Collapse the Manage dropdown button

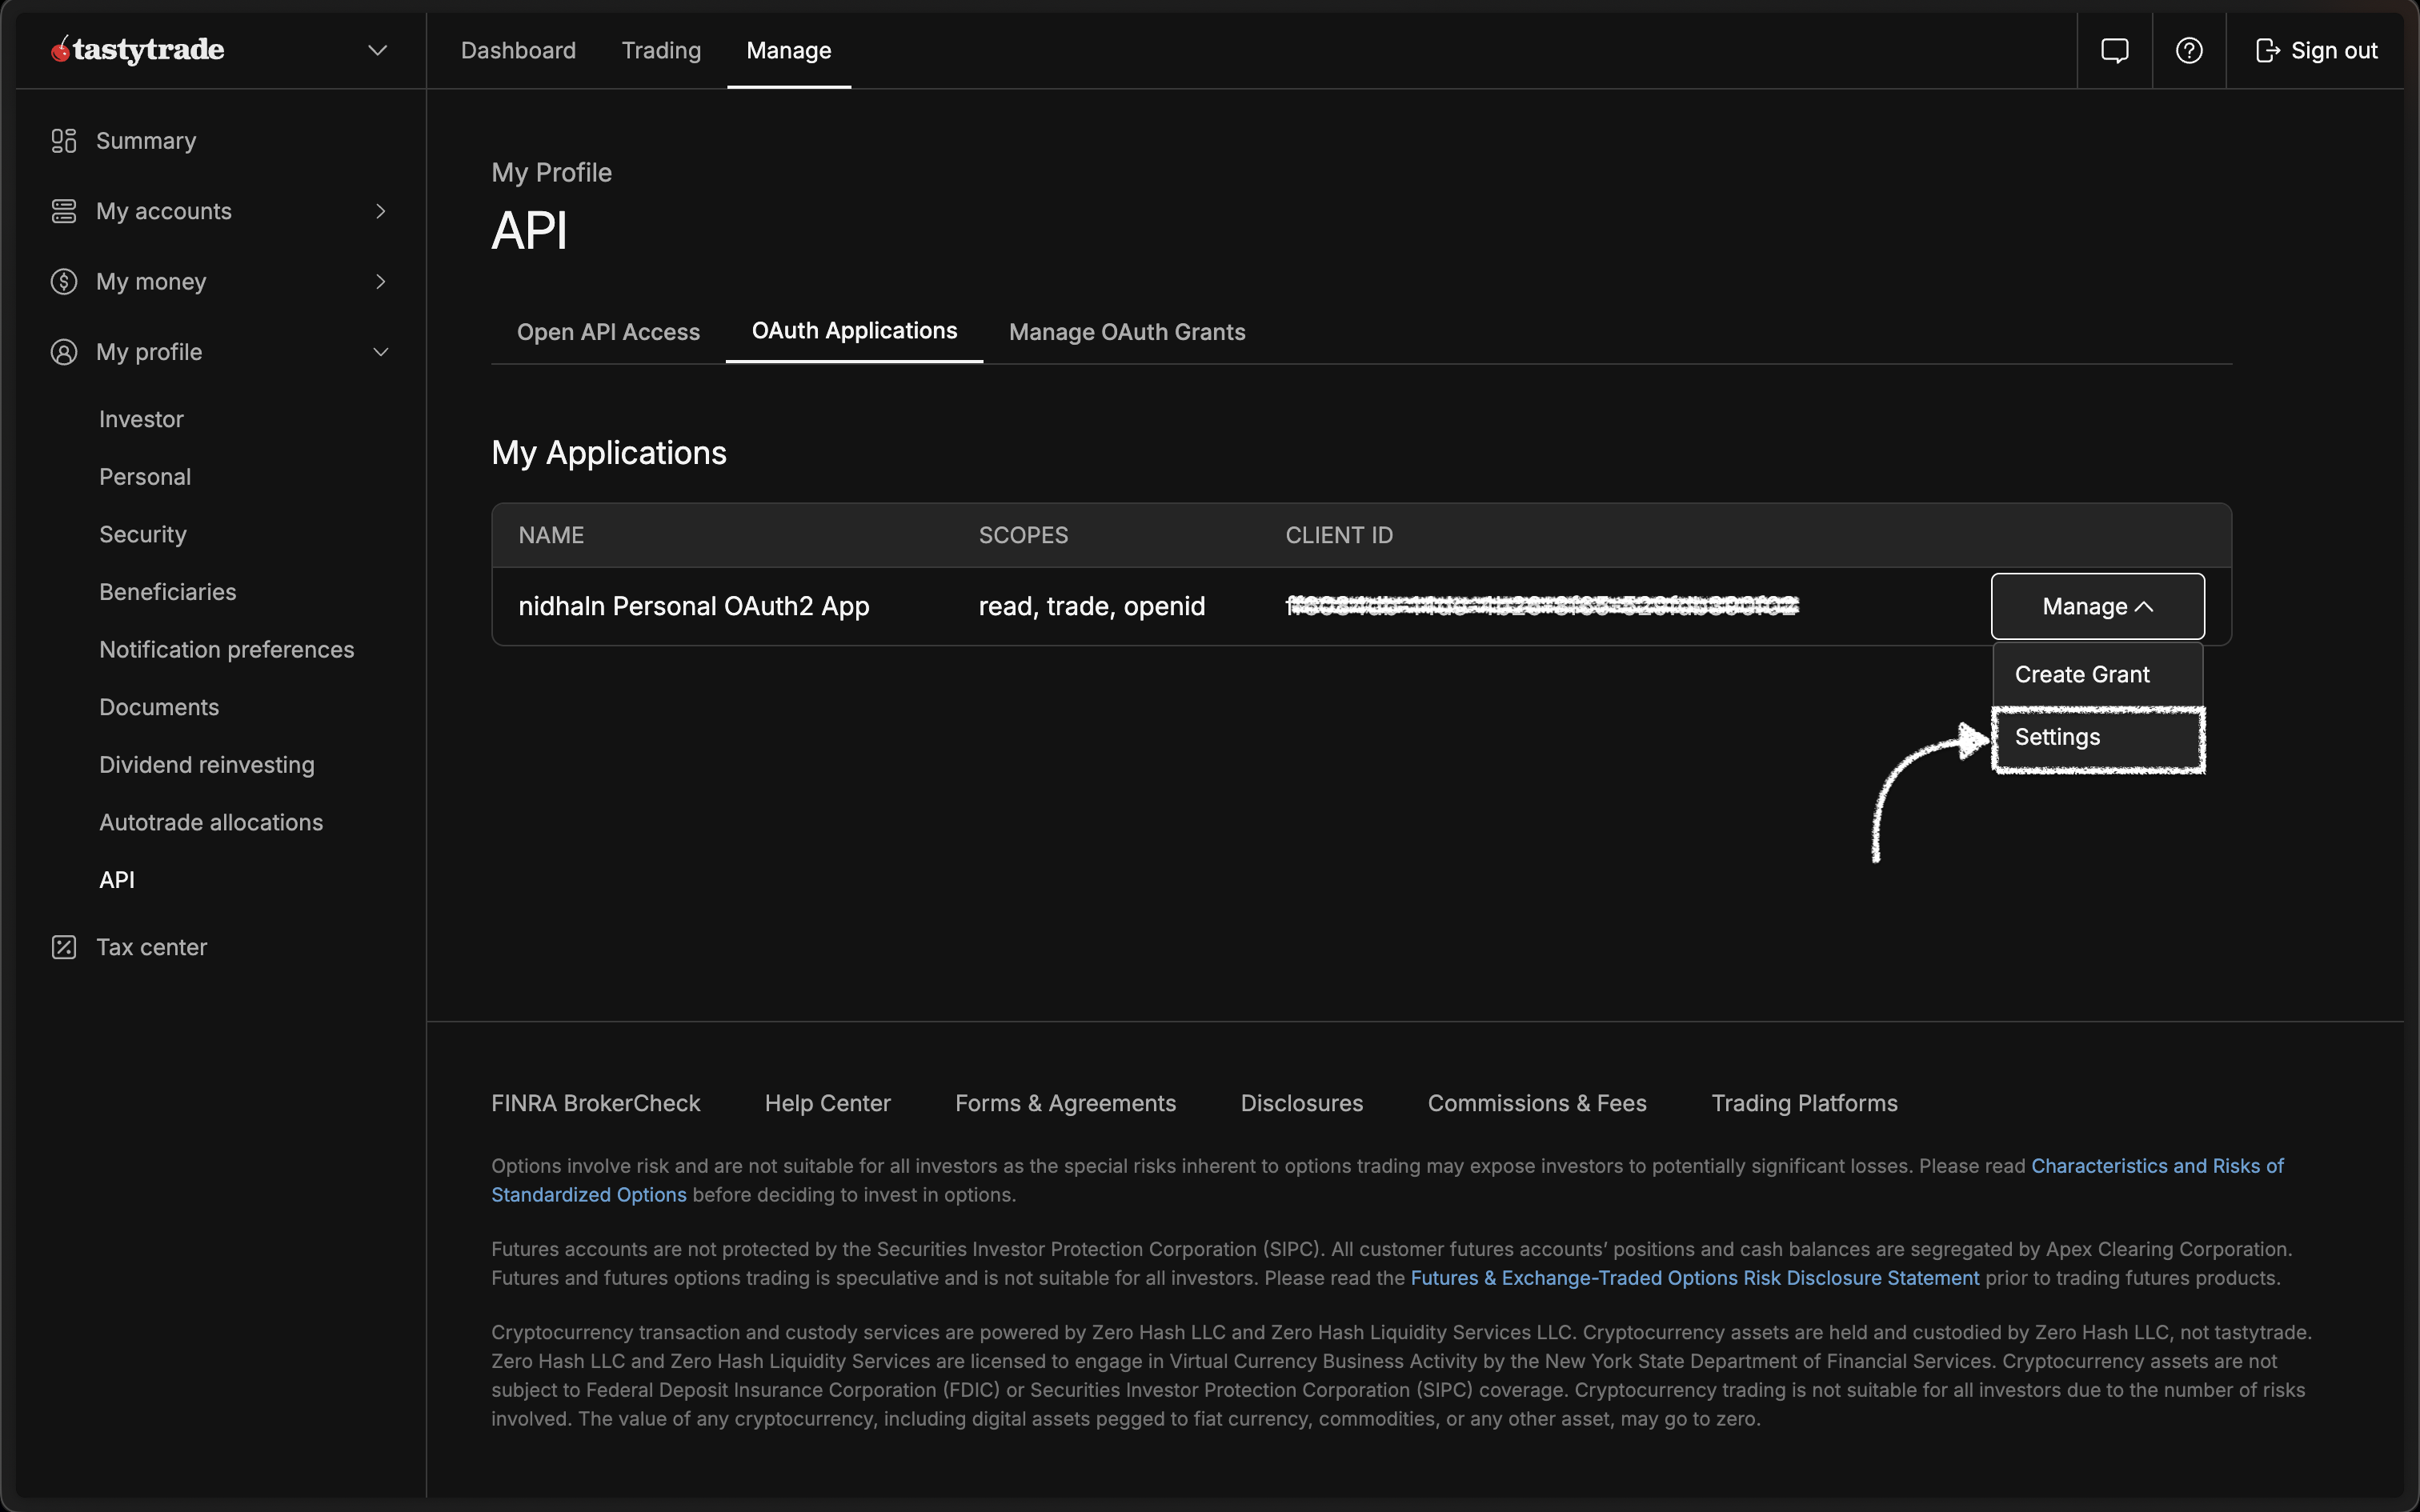coord(2097,605)
